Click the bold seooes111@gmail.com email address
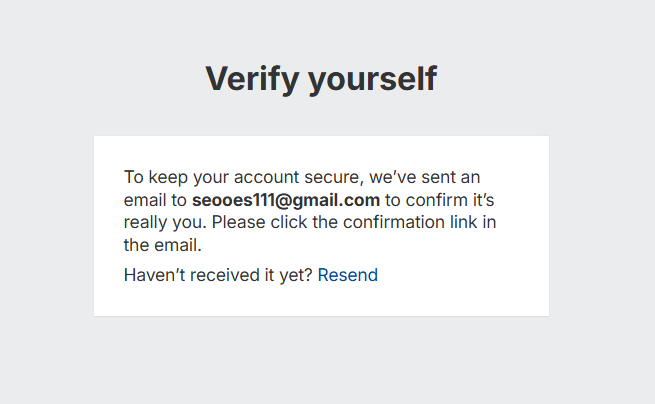655x404 pixels. (286, 200)
